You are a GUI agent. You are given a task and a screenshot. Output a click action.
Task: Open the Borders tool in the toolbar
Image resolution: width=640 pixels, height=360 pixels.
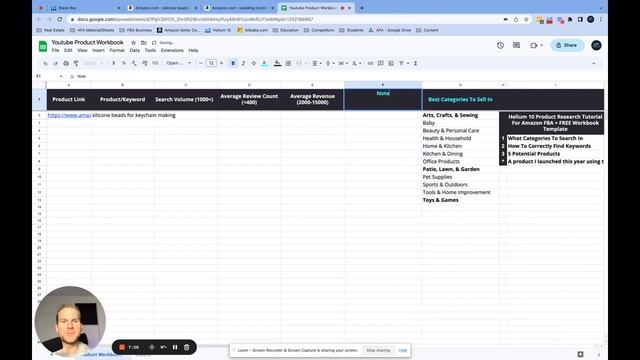coord(289,63)
